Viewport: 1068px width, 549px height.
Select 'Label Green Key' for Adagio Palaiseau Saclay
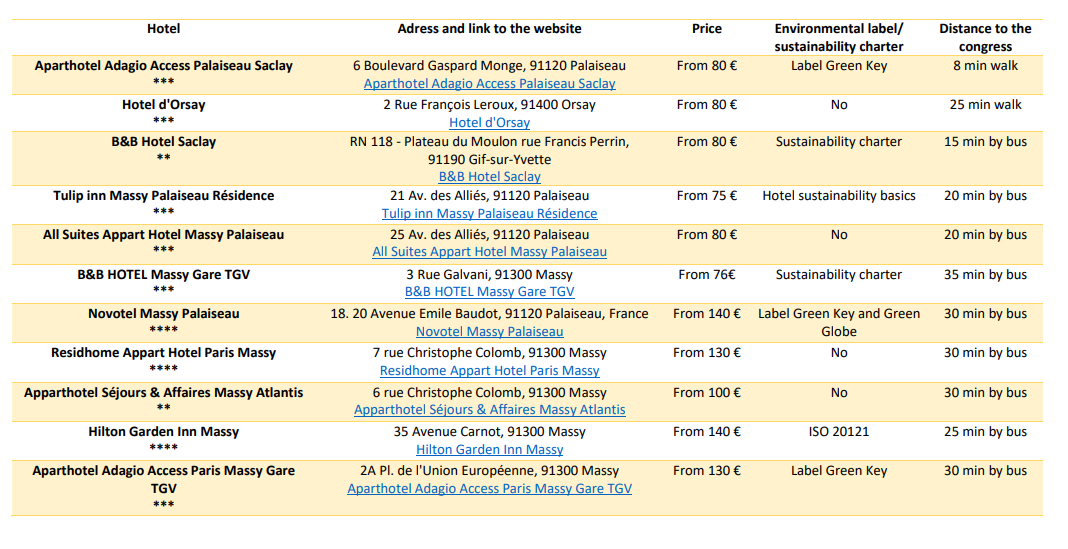(x=838, y=66)
